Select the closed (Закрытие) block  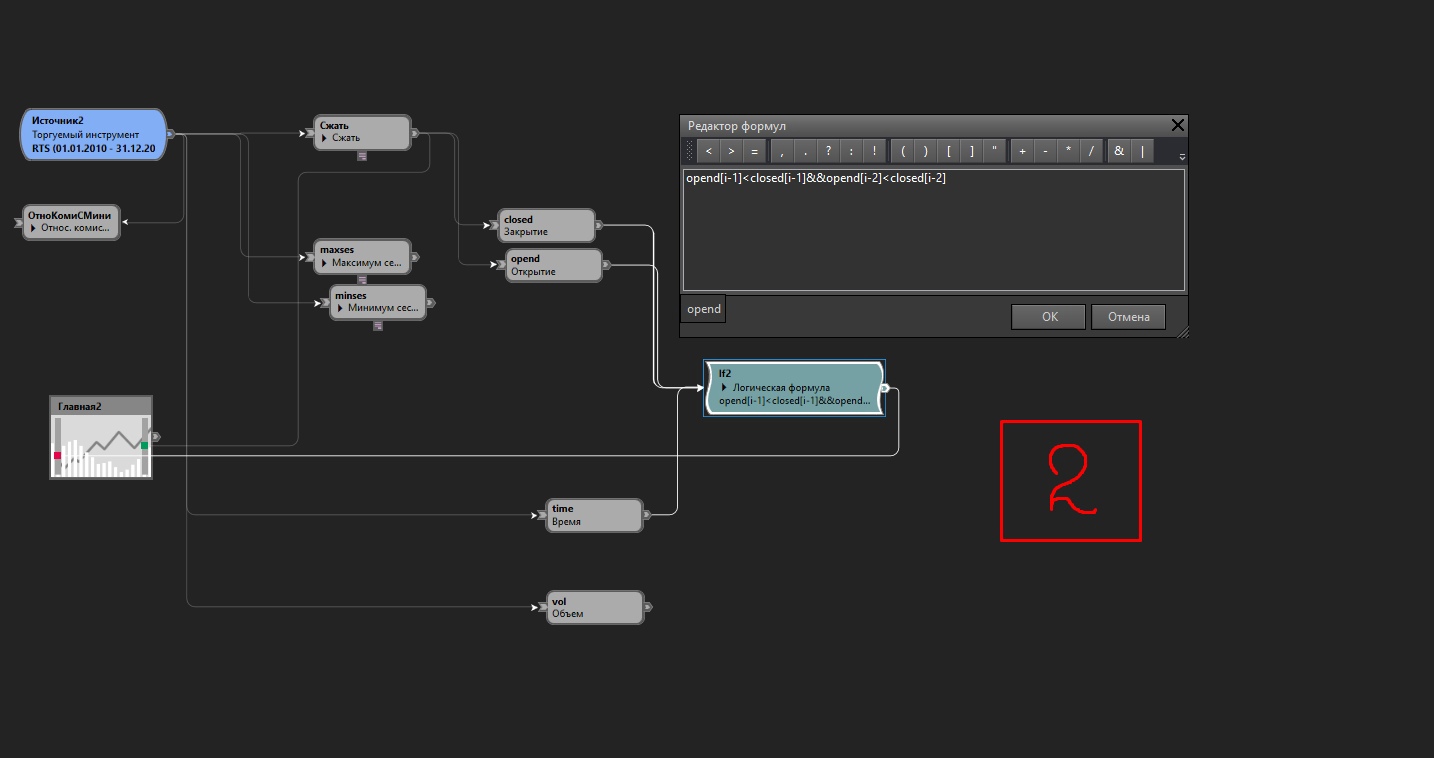click(x=547, y=225)
